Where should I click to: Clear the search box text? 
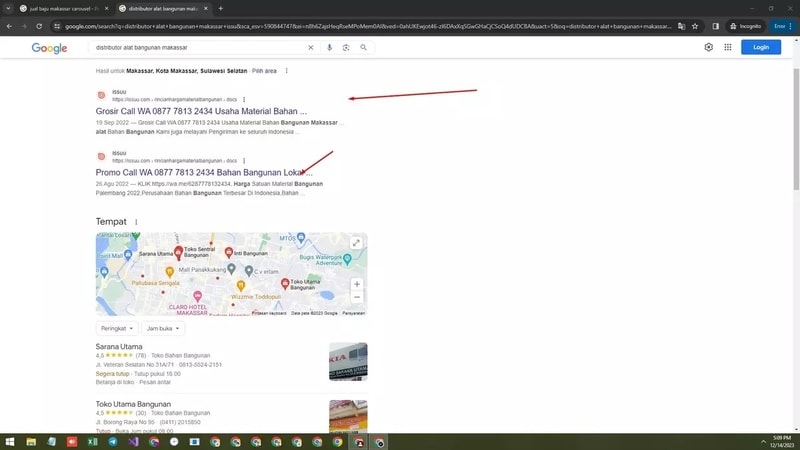(x=310, y=47)
